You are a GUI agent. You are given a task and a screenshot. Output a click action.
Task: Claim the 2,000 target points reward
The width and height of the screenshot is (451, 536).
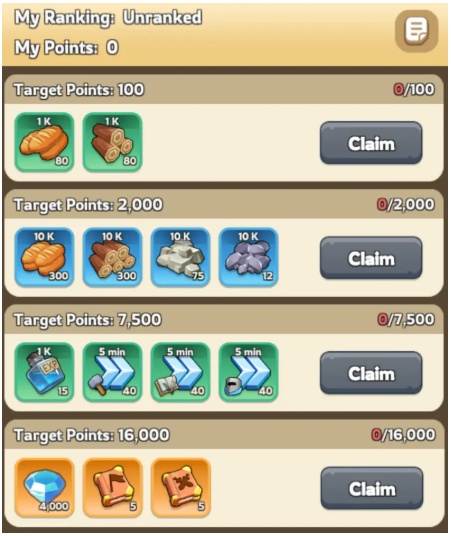371,258
